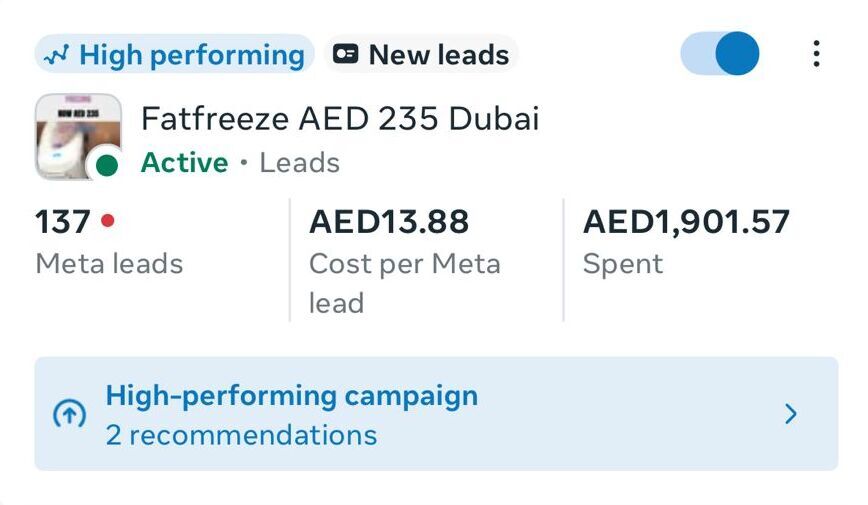Click the AED1,901.57 Spent metric
Screen dimensions: 868x505
point(686,221)
